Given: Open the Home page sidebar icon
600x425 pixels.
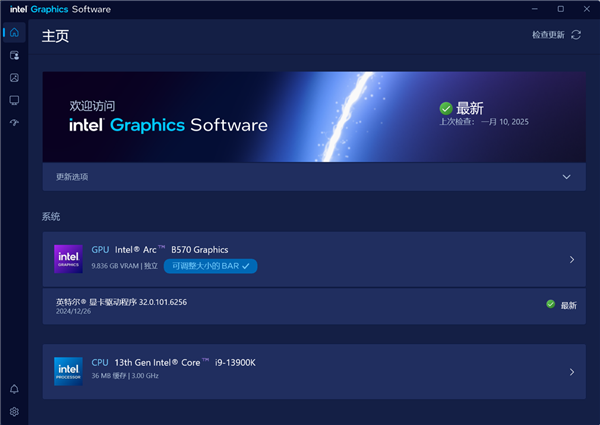Looking at the screenshot, I should (x=14, y=33).
